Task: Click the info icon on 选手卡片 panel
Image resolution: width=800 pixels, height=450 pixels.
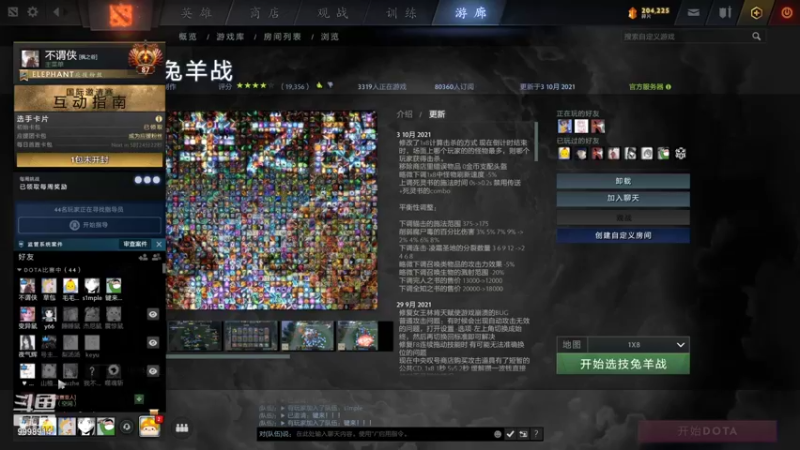Action: [x=158, y=119]
